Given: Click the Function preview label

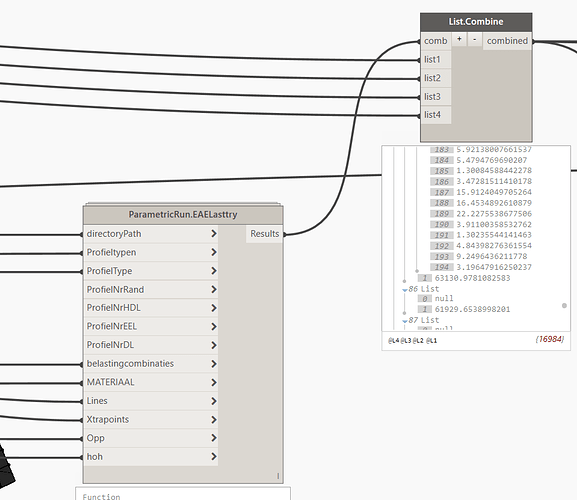Looking at the screenshot, I should tap(101, 497).
